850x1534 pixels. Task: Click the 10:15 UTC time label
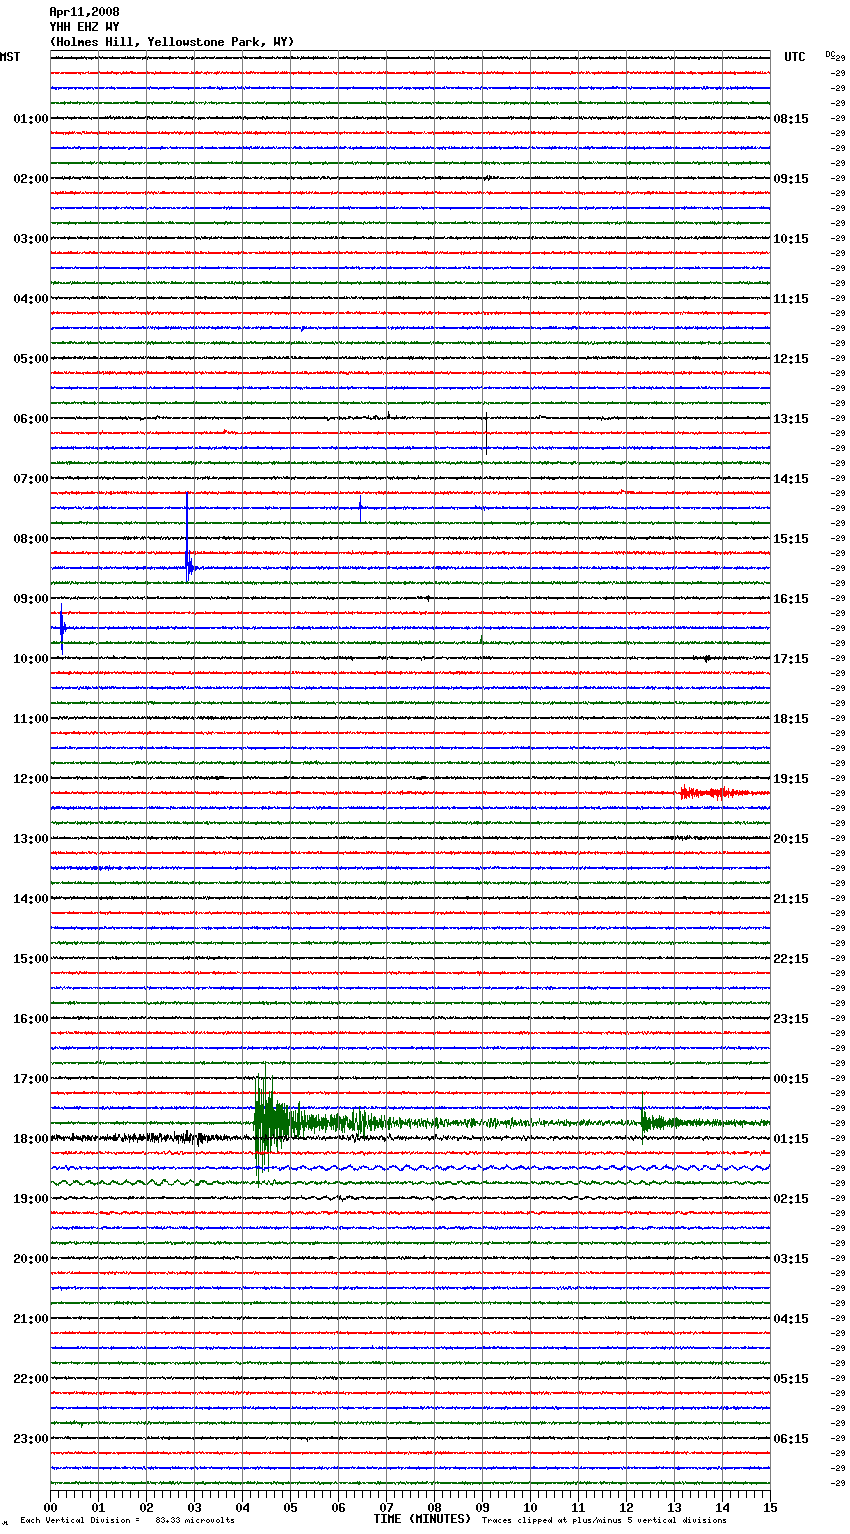[791, 239]
